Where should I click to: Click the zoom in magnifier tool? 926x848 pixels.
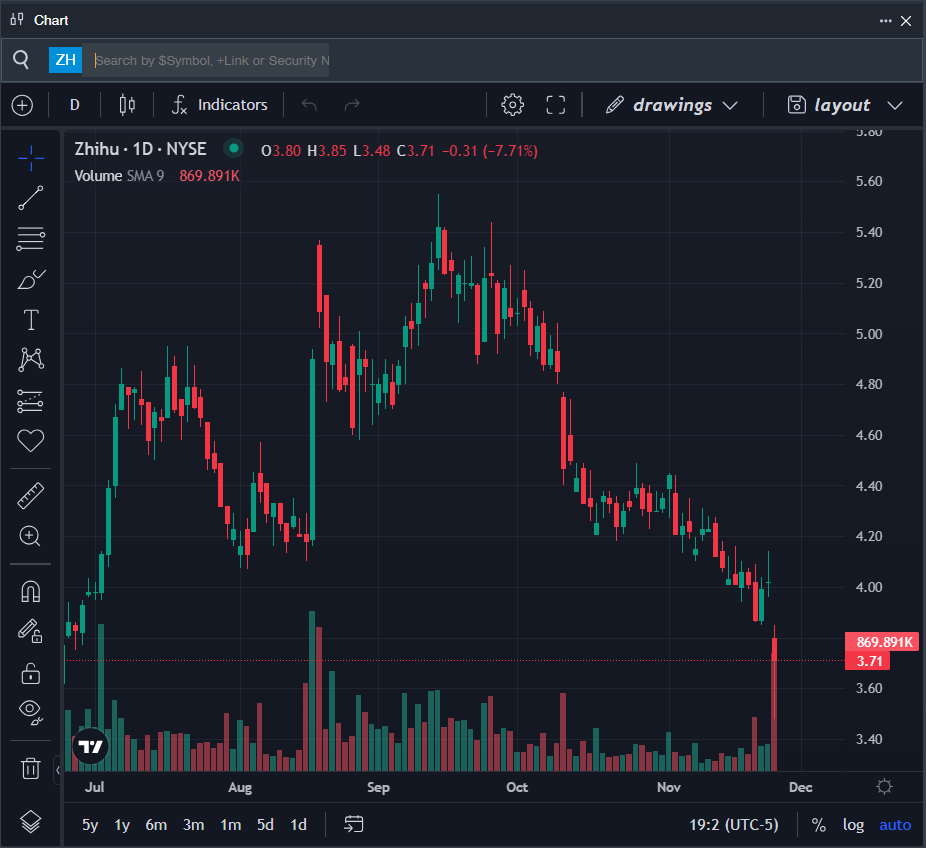(x=31, y=536)
